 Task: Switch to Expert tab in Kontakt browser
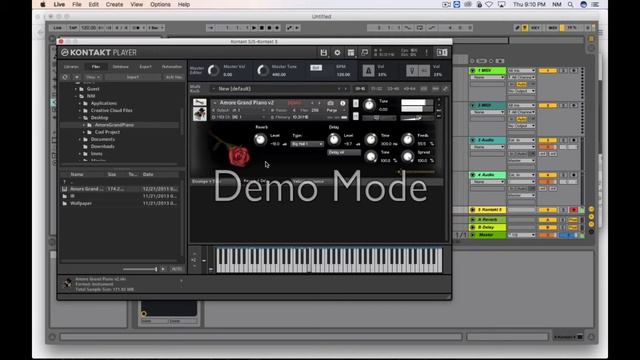145,67
